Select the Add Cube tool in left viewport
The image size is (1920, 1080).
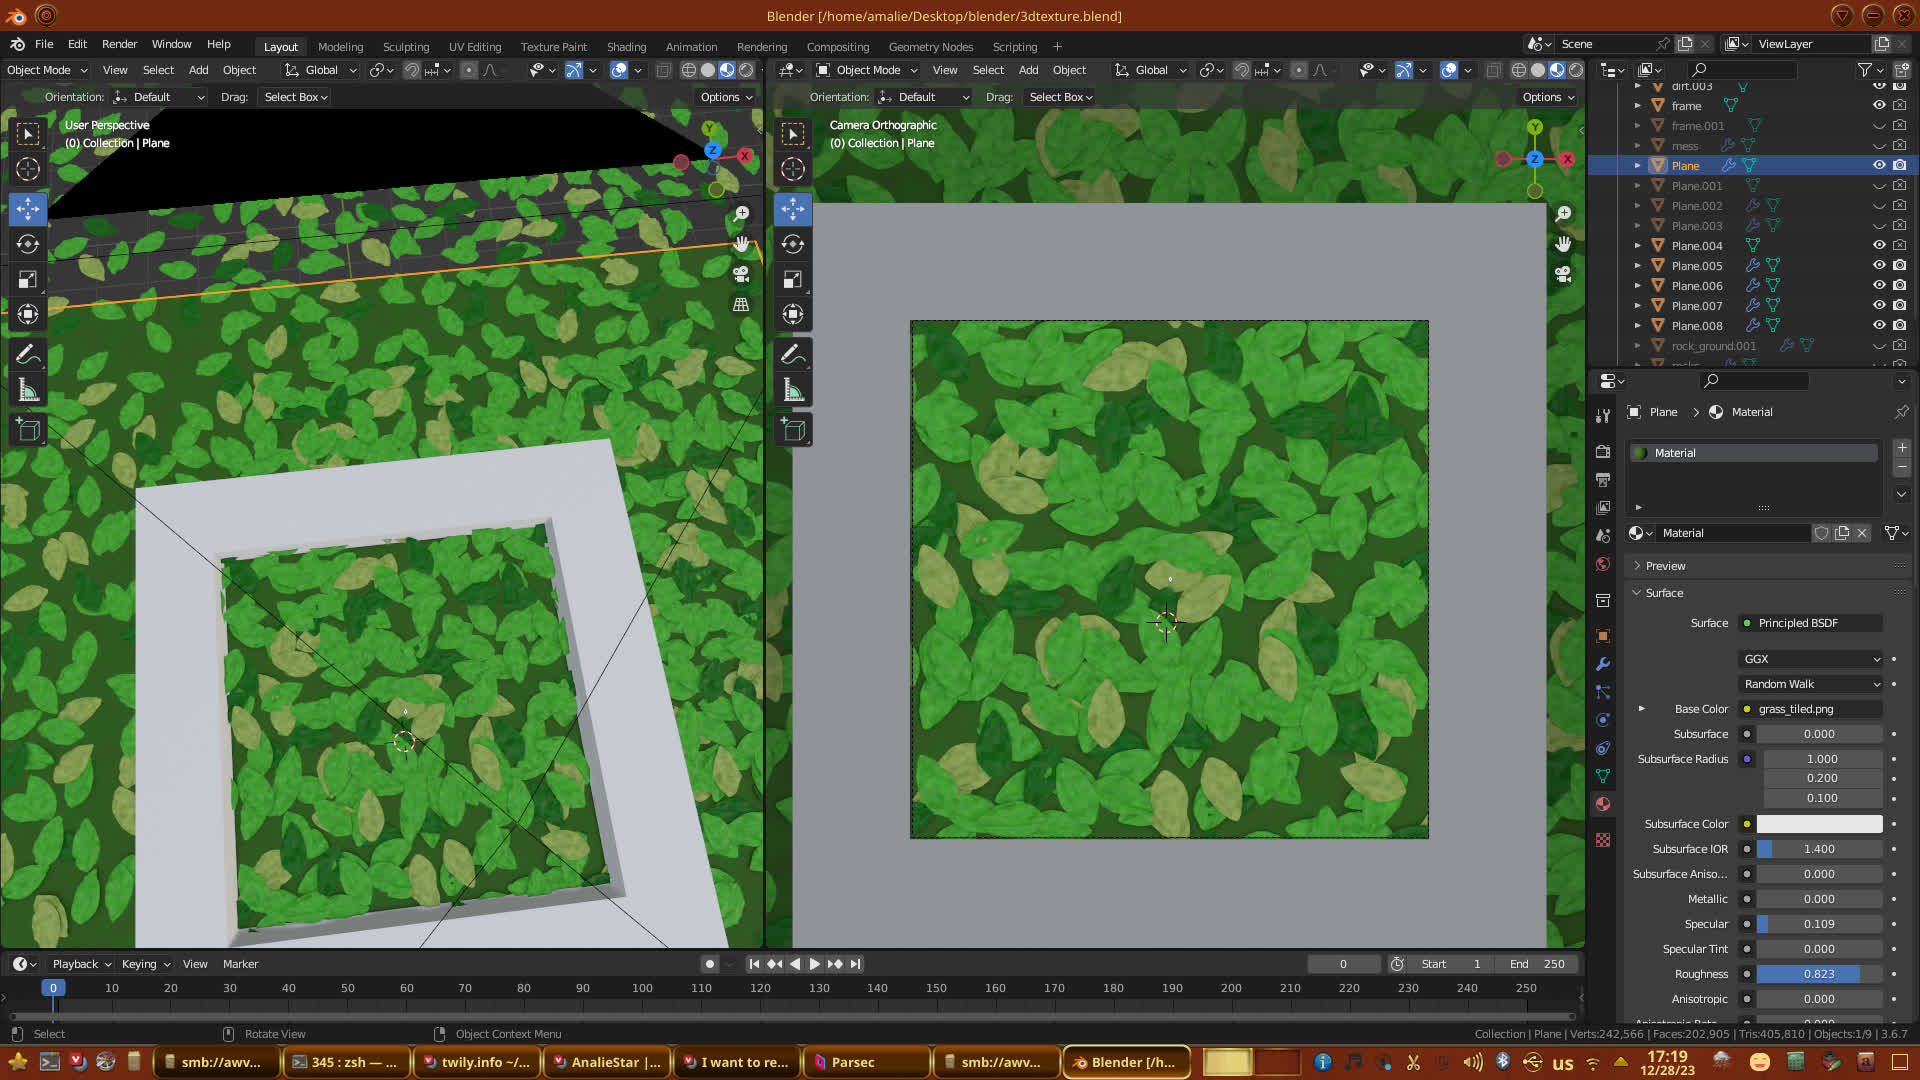28,430
